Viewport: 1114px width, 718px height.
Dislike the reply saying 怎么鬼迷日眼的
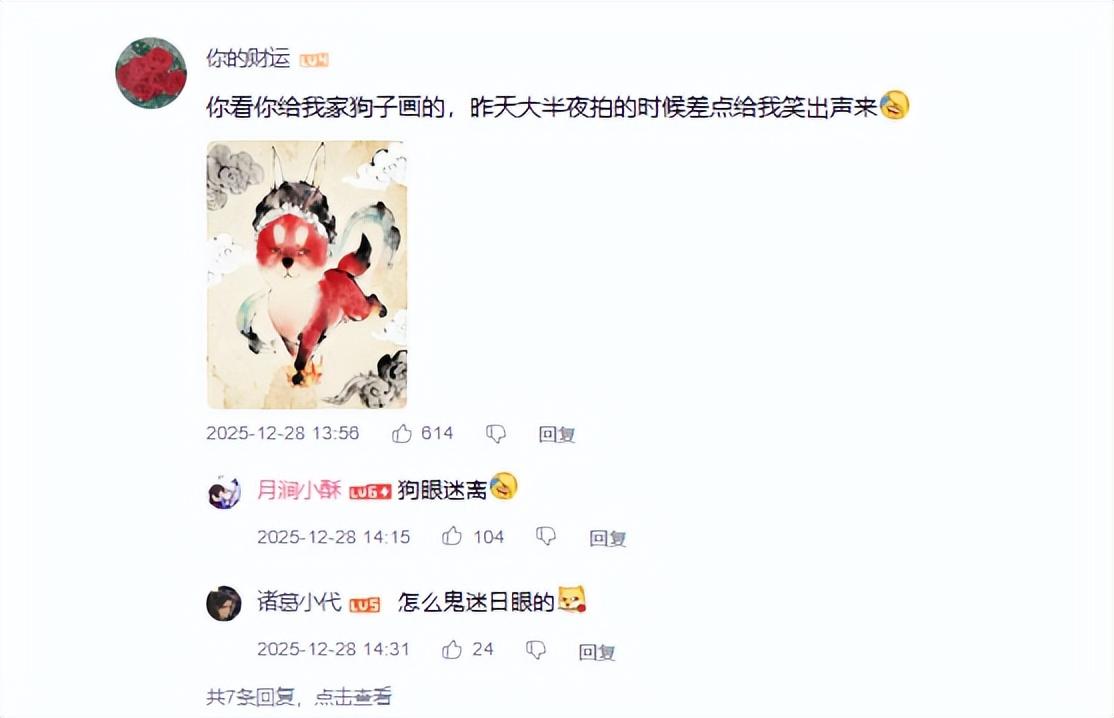[536, 649]
